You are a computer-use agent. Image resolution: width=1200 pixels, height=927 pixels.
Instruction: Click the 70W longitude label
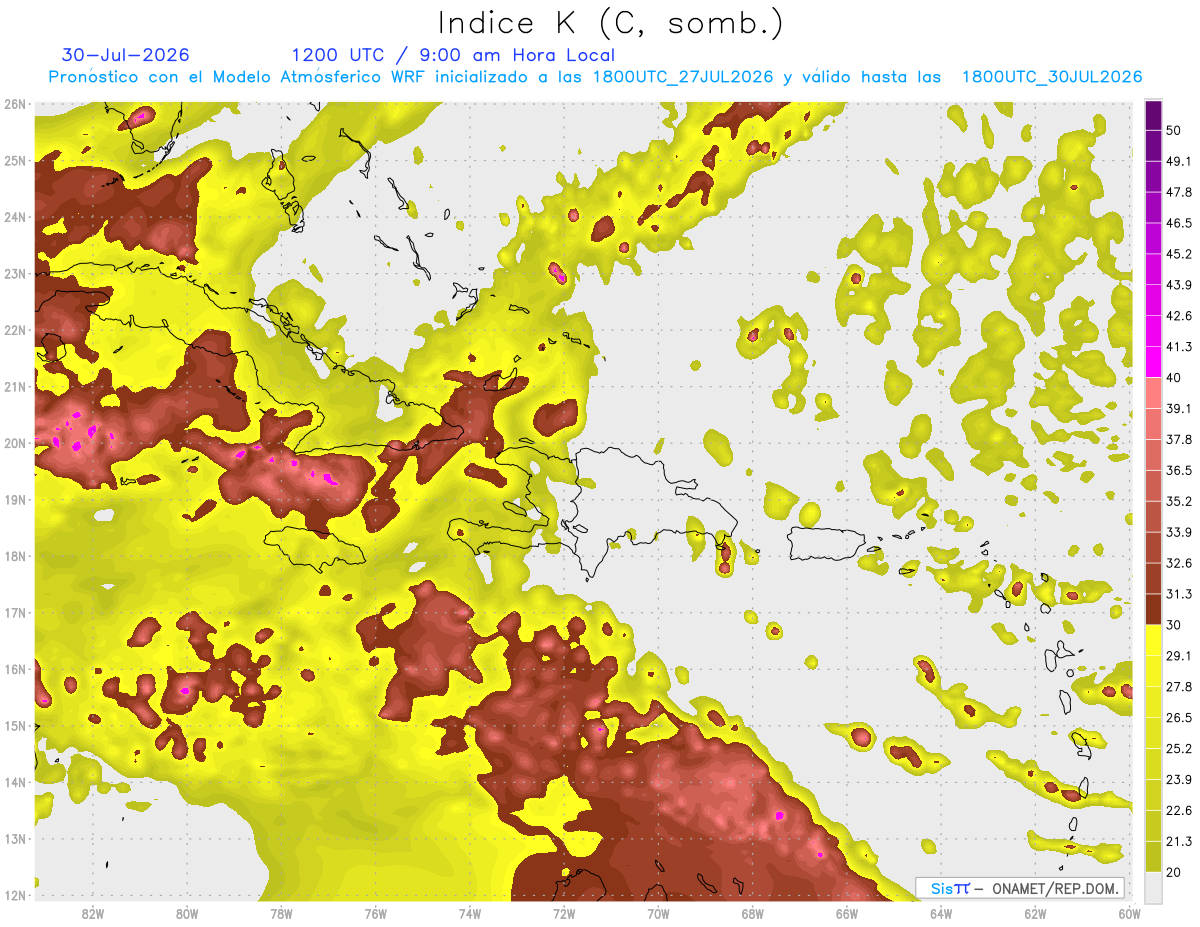click(x=658, y=913)
